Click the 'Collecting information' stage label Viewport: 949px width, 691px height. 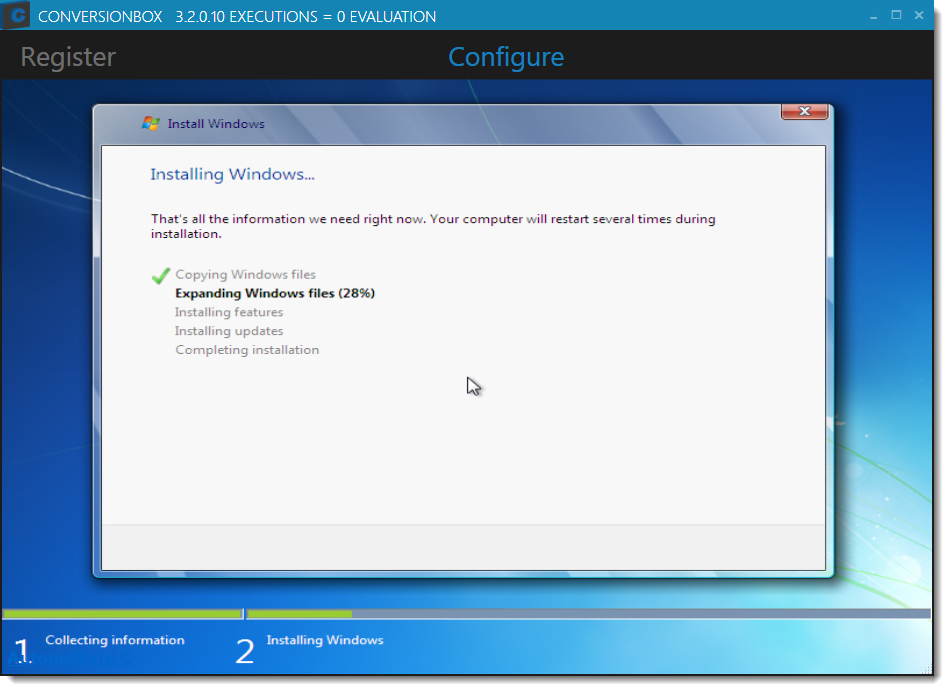115,640
